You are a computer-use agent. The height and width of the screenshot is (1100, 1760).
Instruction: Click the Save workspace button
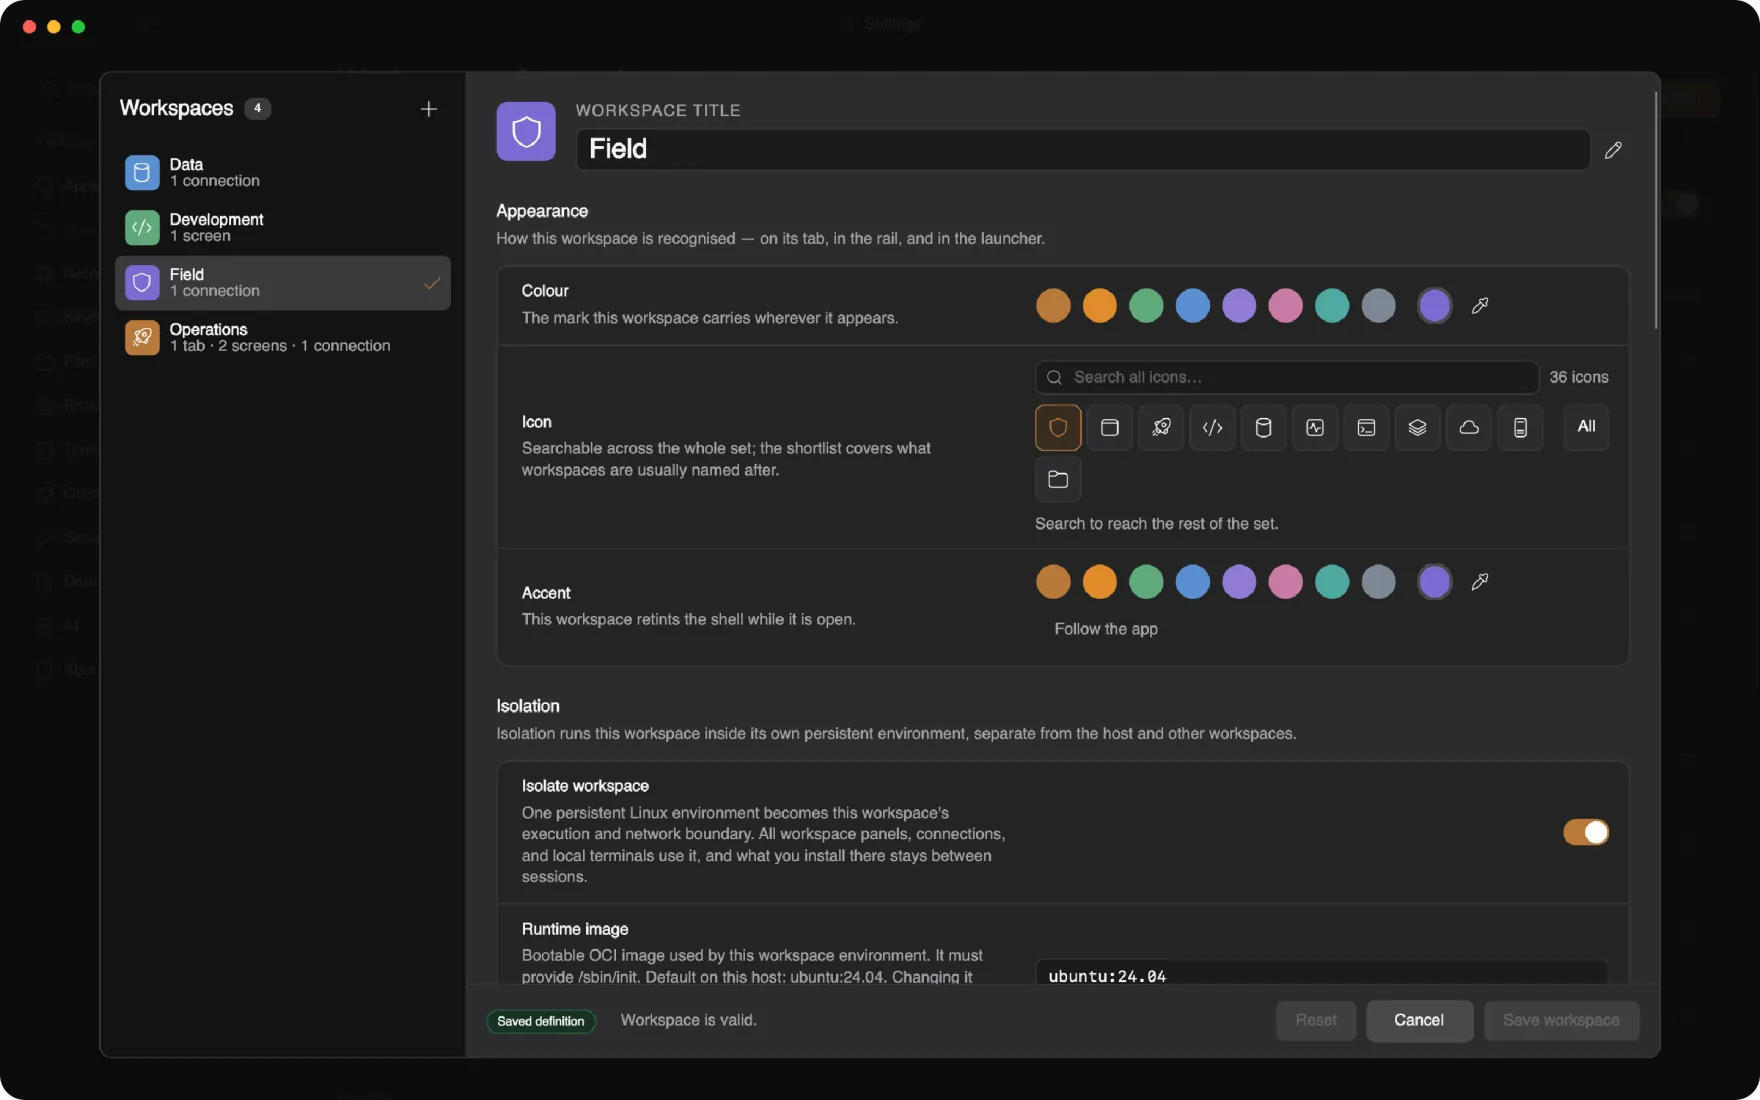(1561, 1021)
